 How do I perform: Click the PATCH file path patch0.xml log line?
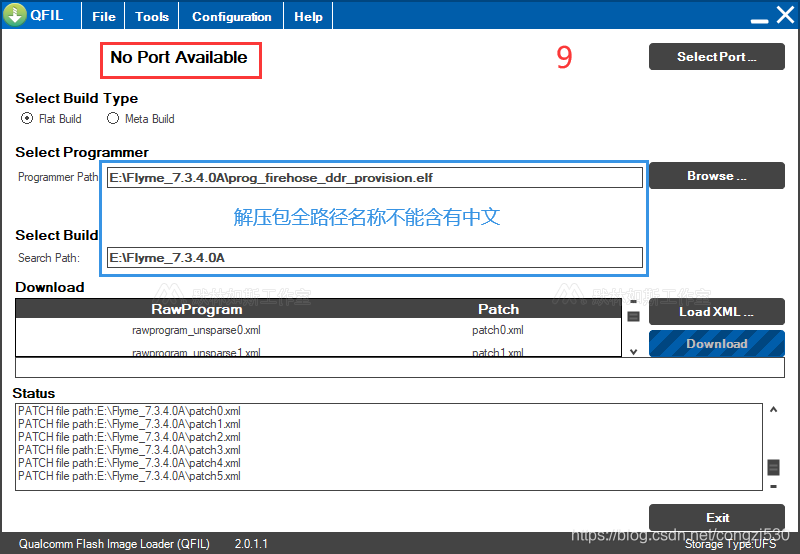tap(129, 411)
